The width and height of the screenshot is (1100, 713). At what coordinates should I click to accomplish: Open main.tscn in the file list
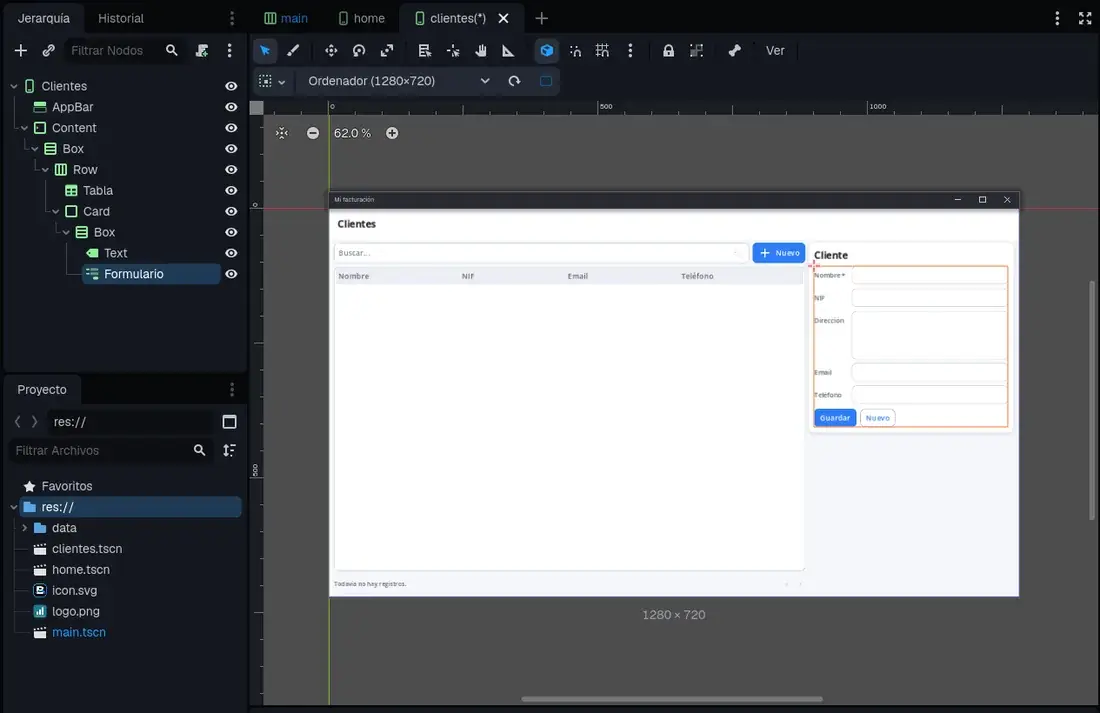79,632
